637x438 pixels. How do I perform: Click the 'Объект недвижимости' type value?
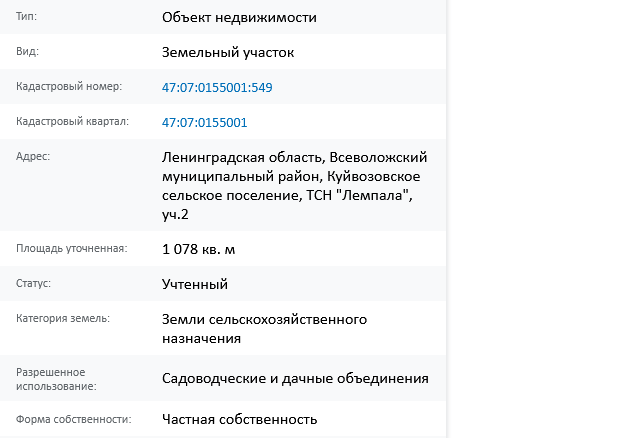(239, 17)
